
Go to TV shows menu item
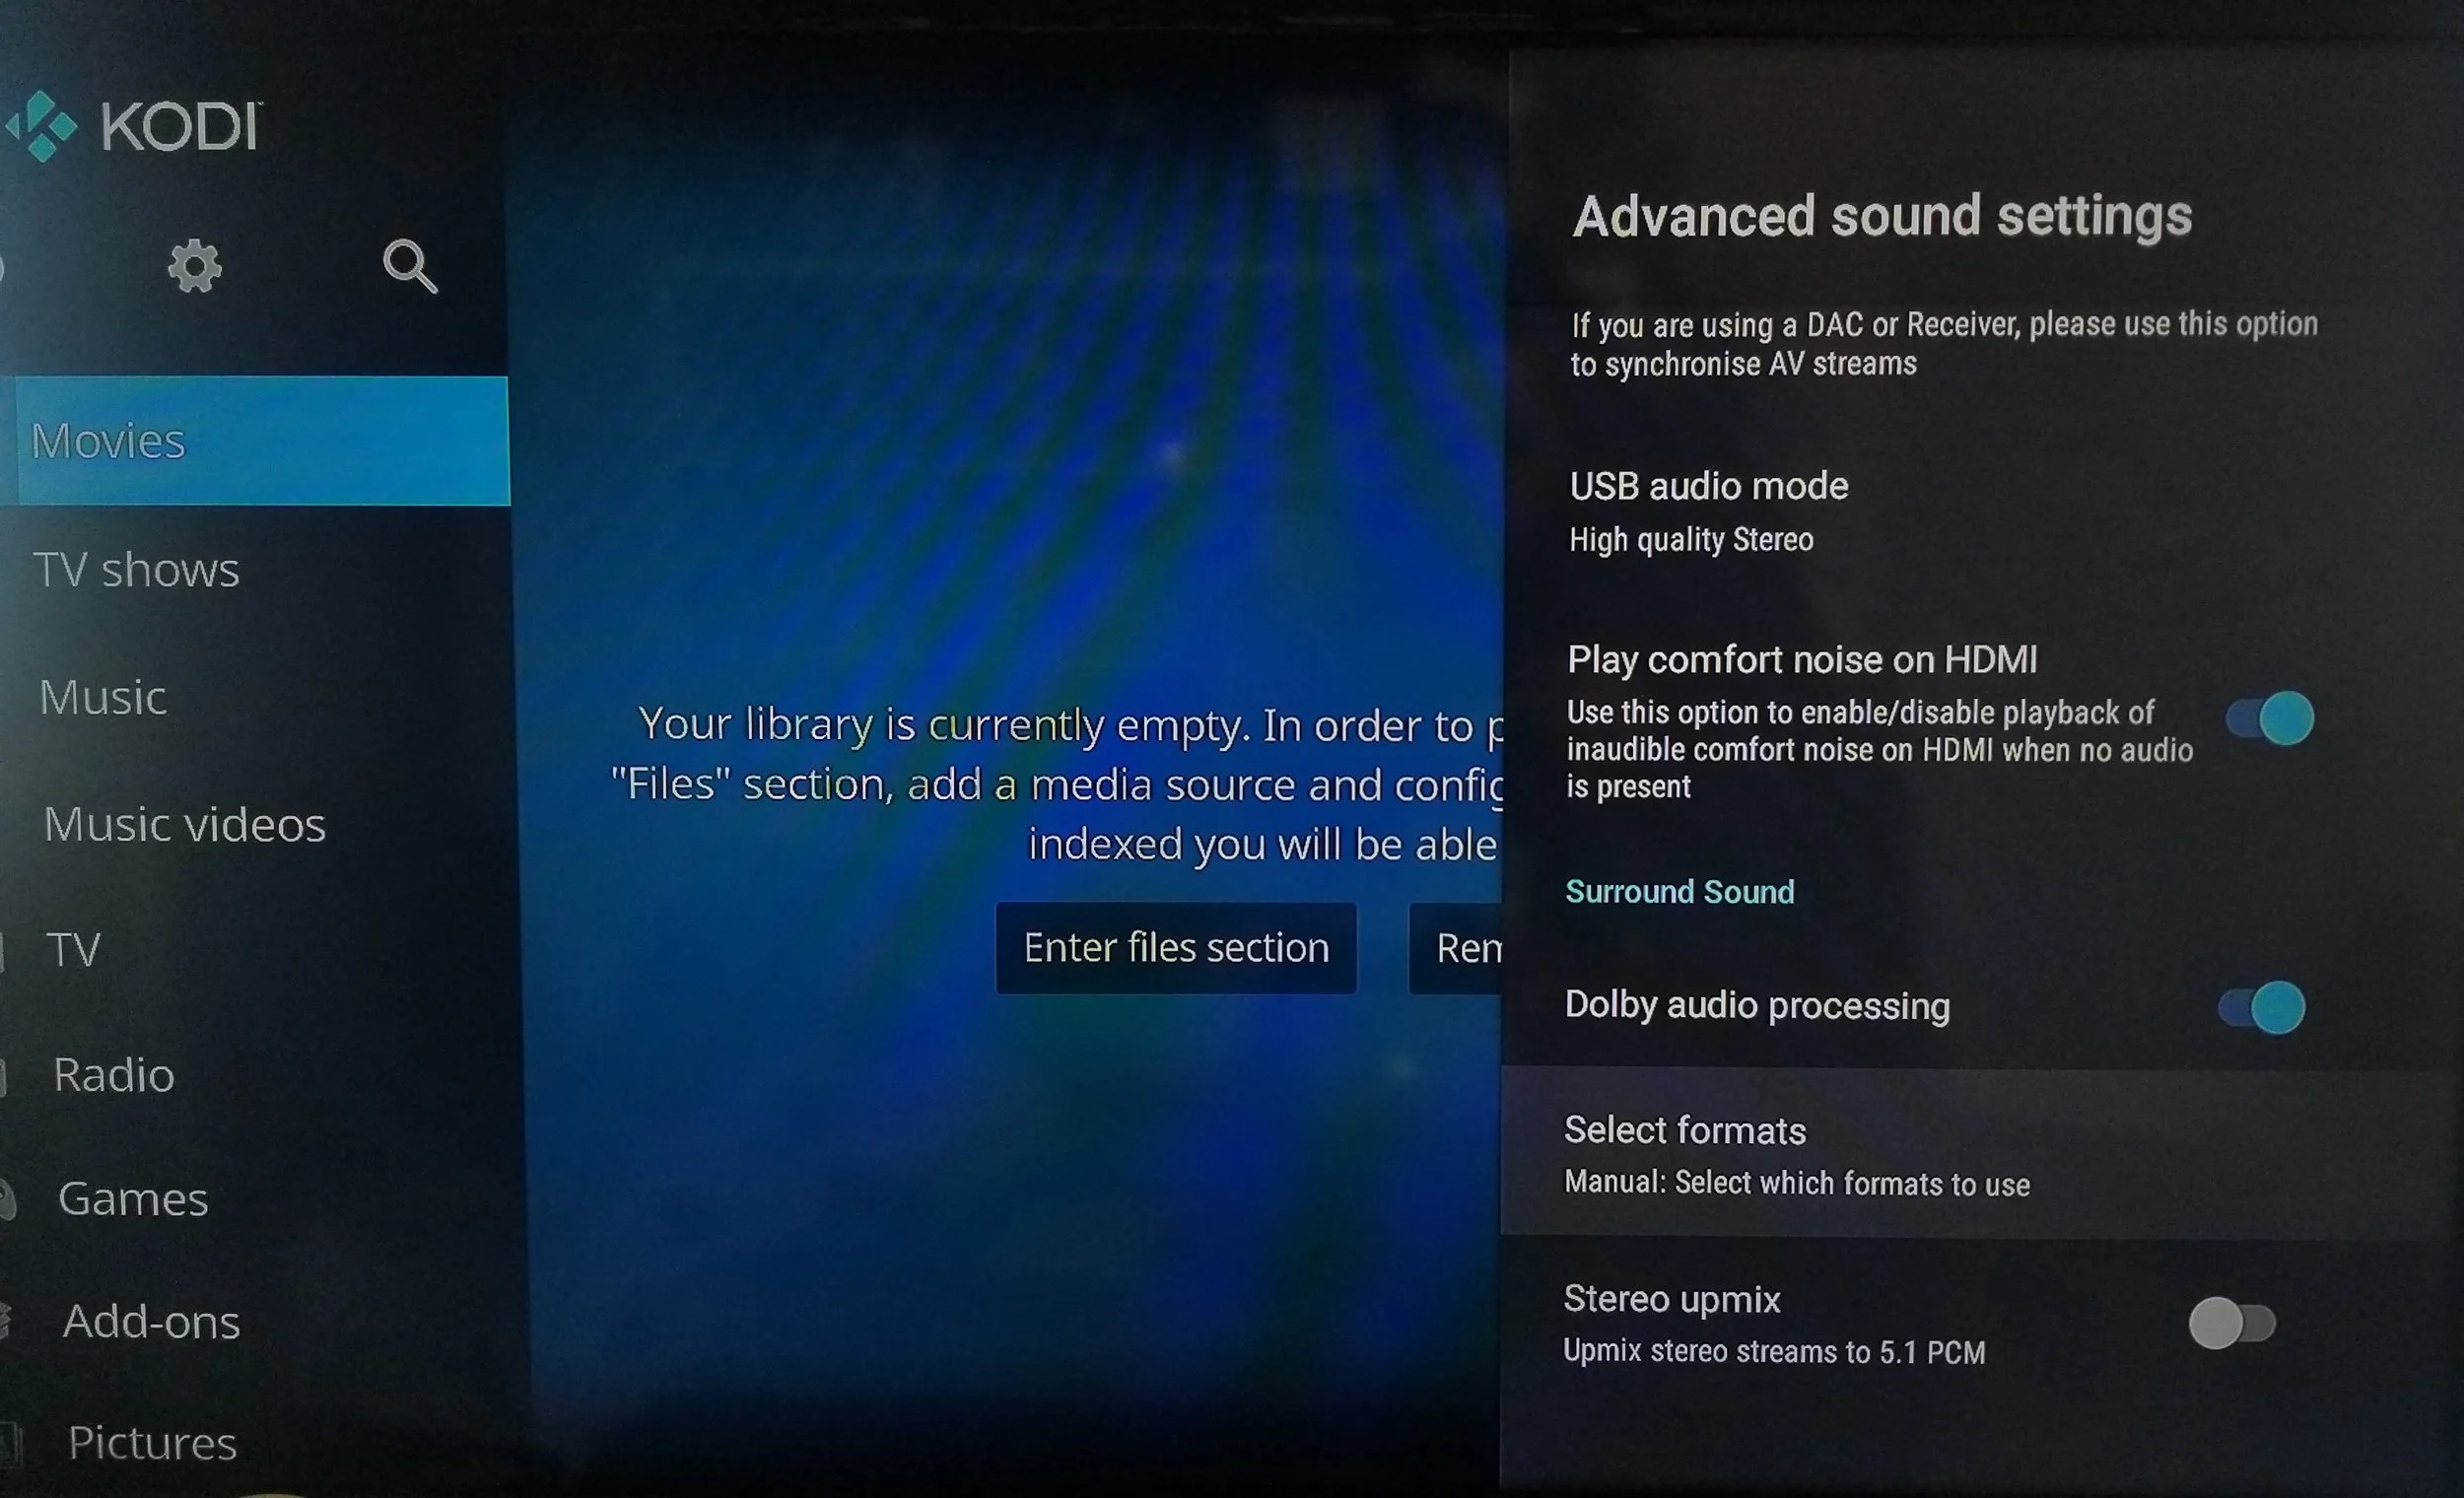(136, 570)
